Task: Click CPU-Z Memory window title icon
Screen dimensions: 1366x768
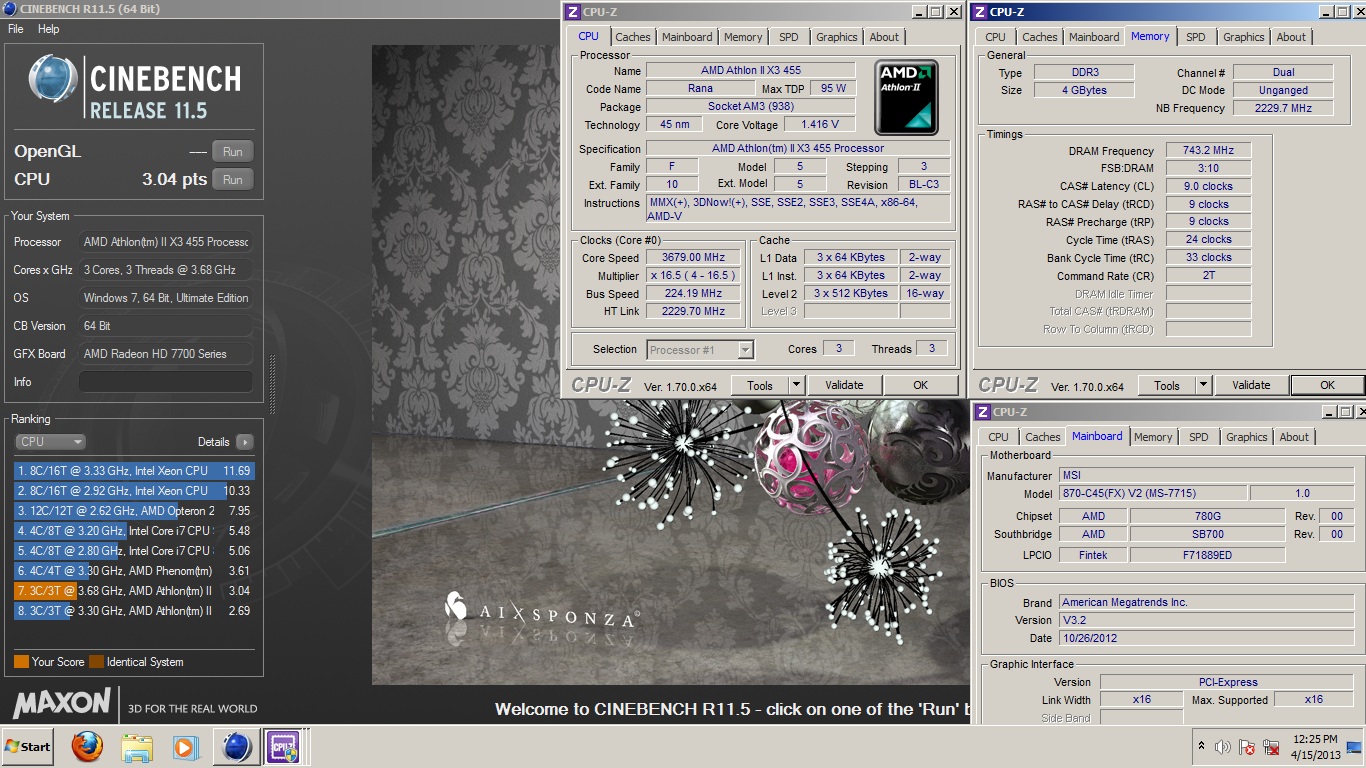Action: pos(979,12)
